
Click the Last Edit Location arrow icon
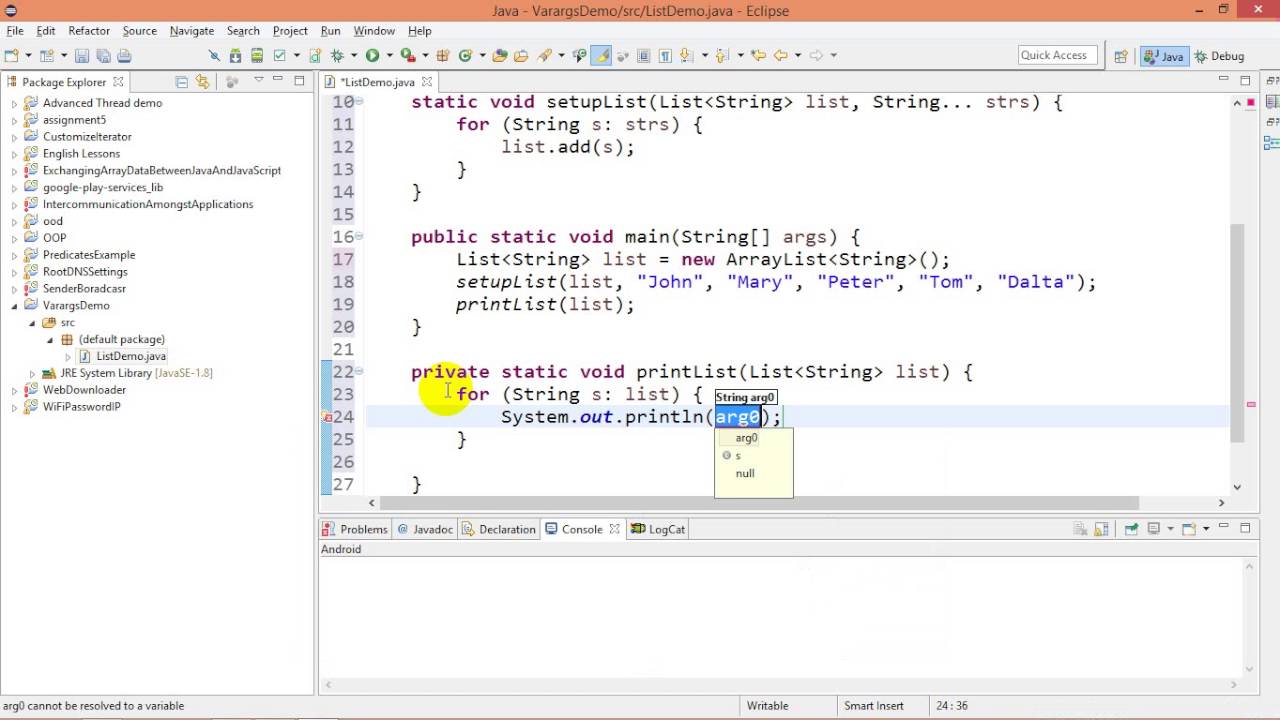[758, 56]
